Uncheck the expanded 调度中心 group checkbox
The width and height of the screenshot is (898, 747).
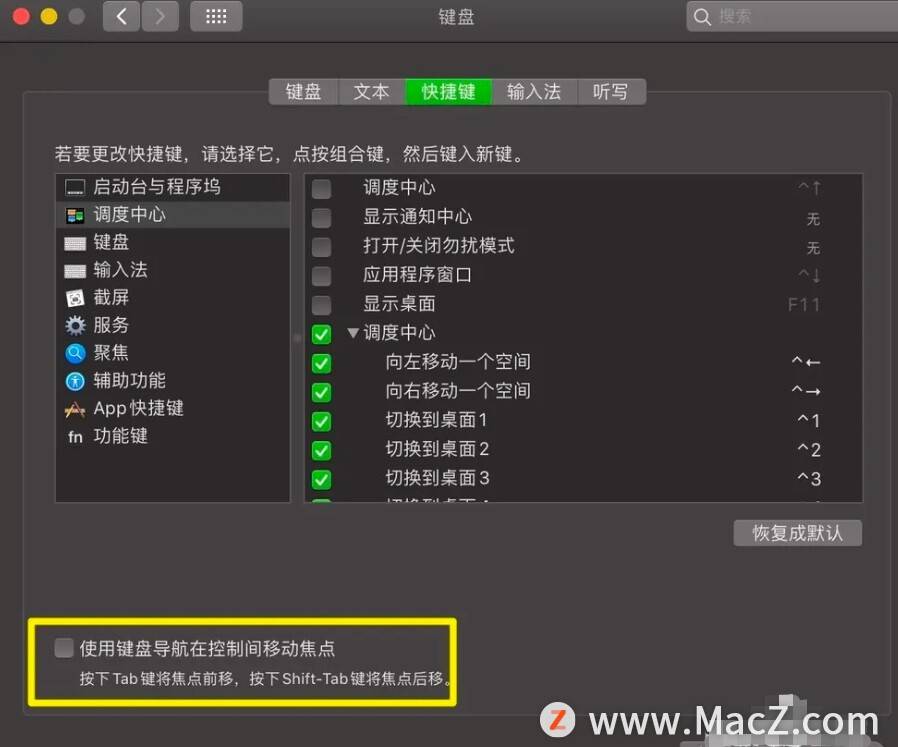coord(321,334)
